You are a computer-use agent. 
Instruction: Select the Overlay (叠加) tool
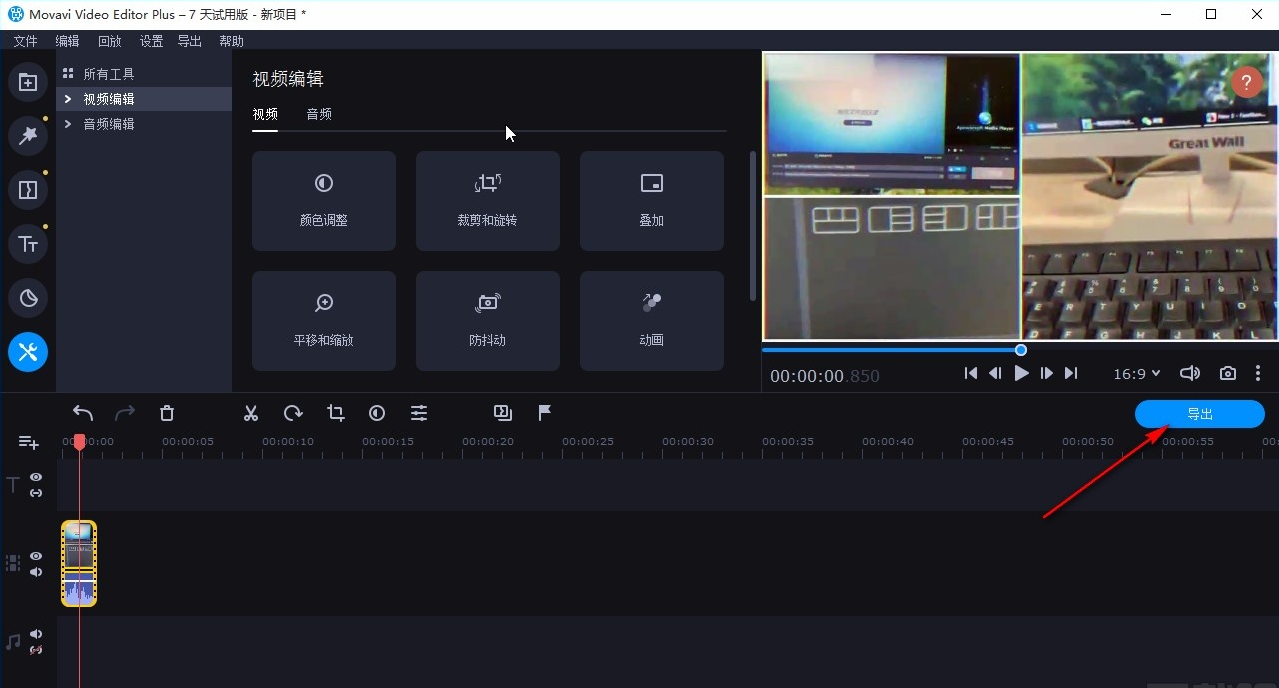(652, 201)
